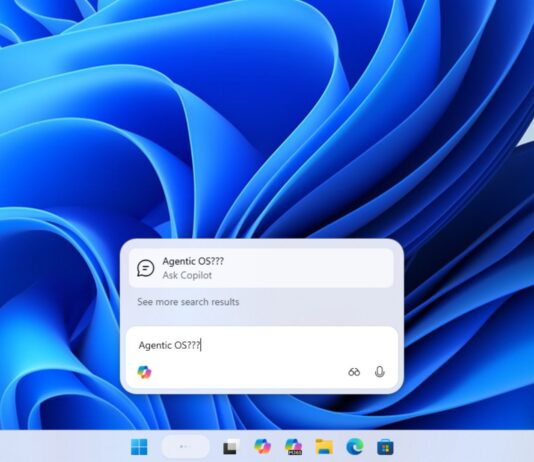This screenshot has width=534, height=462.
Task: Open Microsoft 365 Copilot taskbar icon
Action: 293,447
